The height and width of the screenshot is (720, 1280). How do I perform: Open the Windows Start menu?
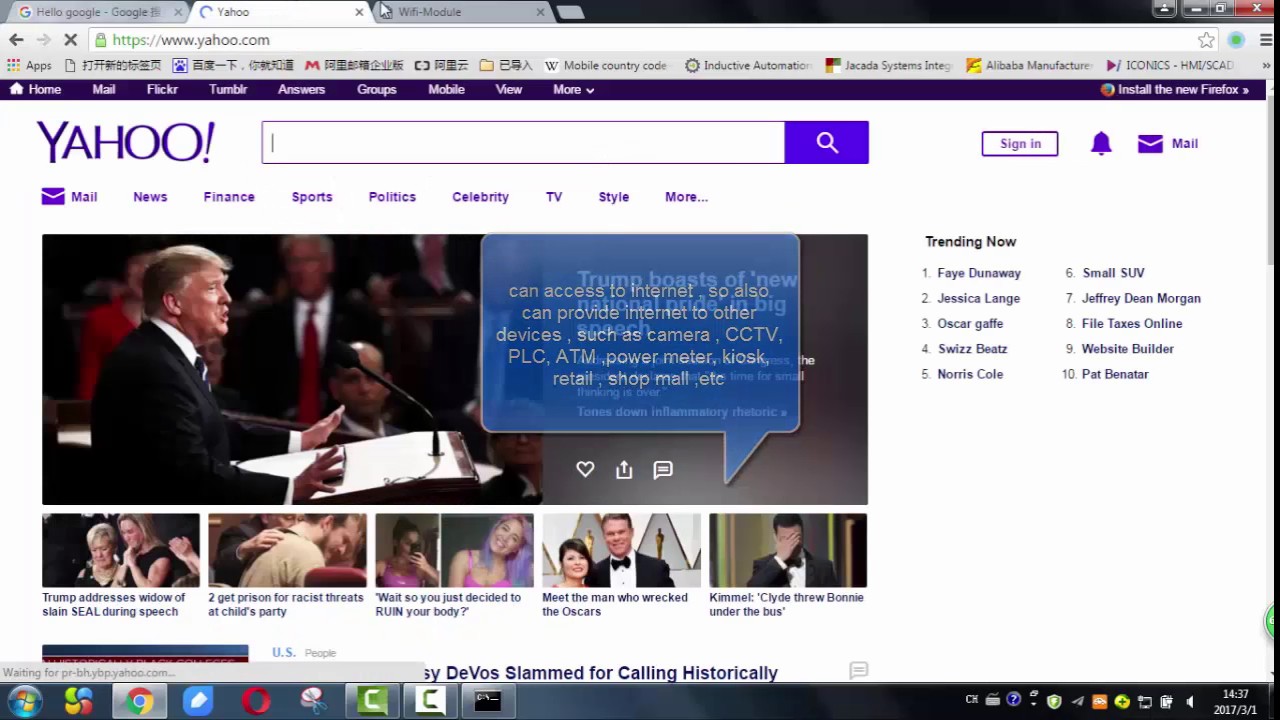tap(24, 701)
